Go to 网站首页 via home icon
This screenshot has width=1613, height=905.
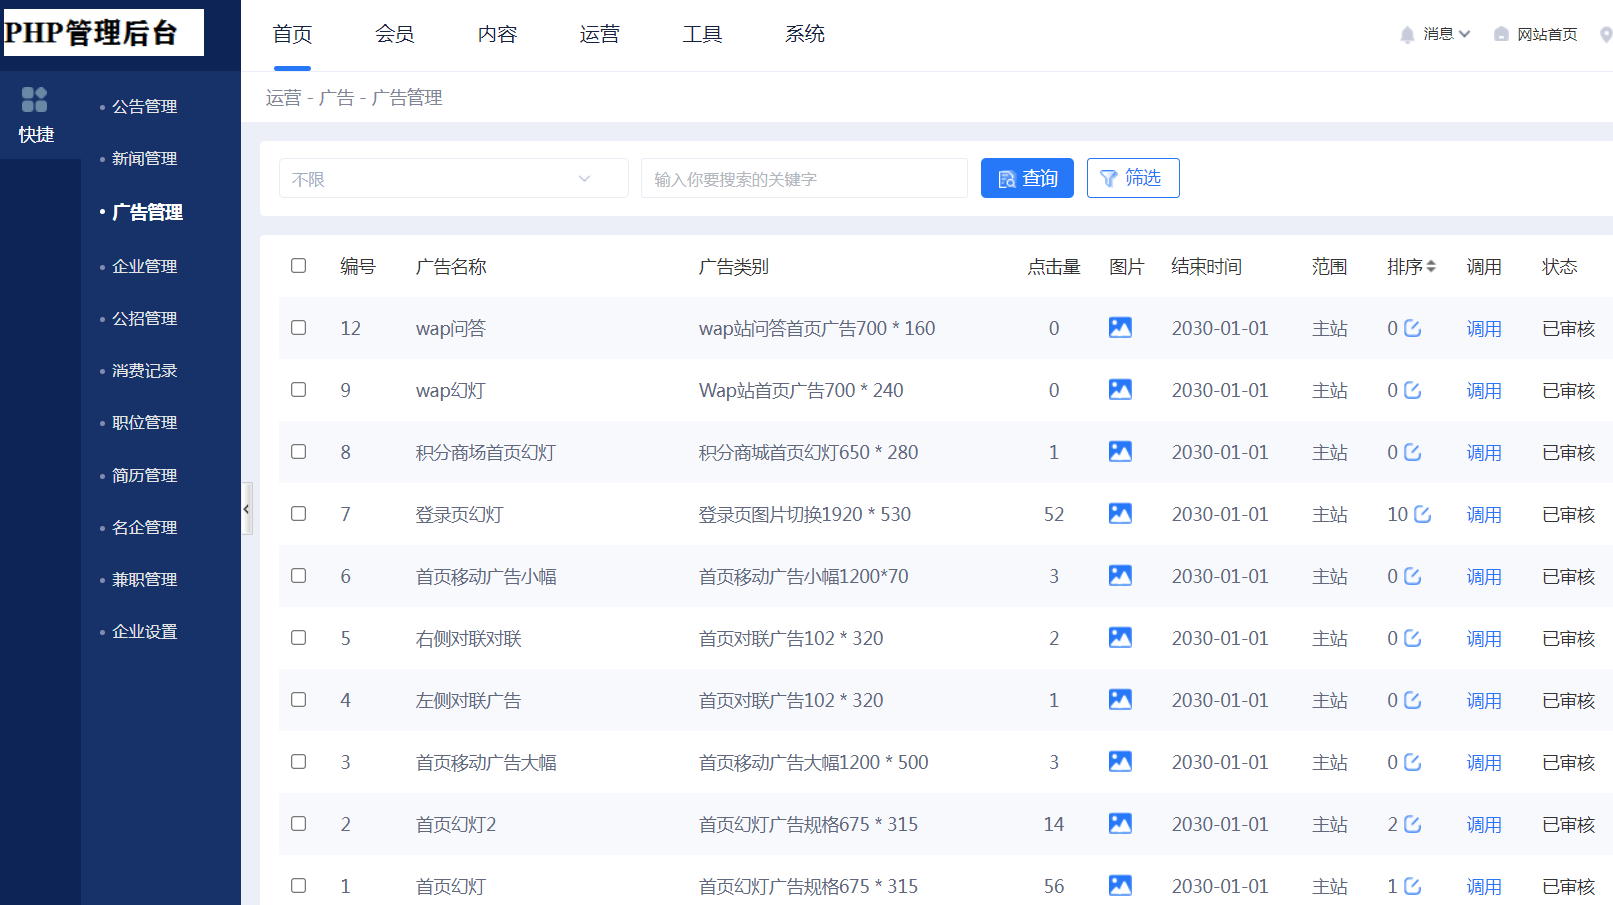tap(1501, 34)
